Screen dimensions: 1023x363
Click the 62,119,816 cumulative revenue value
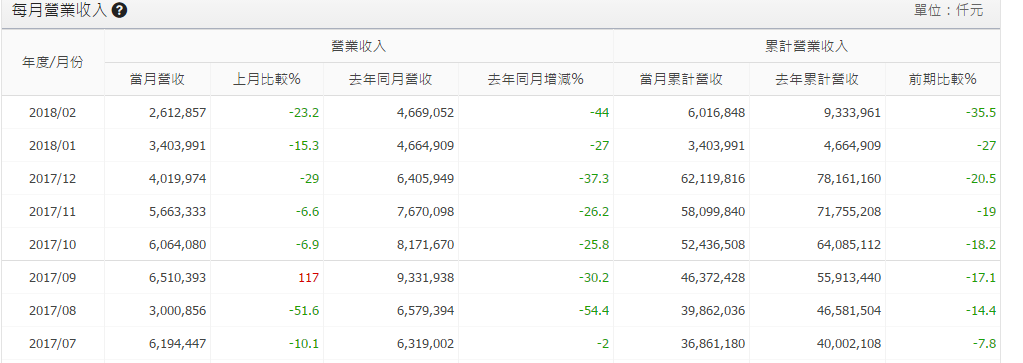pyautogui.click(x=713, y=179)
